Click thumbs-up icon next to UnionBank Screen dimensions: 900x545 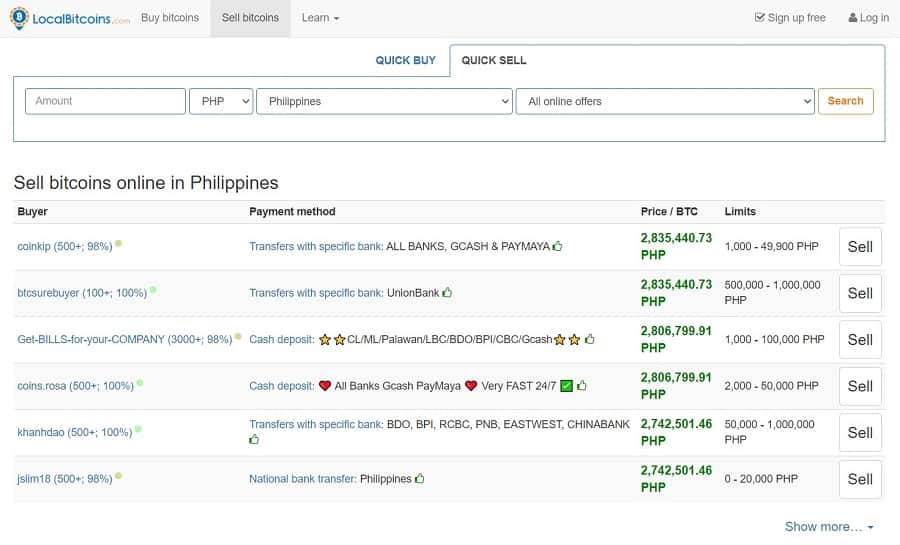(x=447, y=293)
